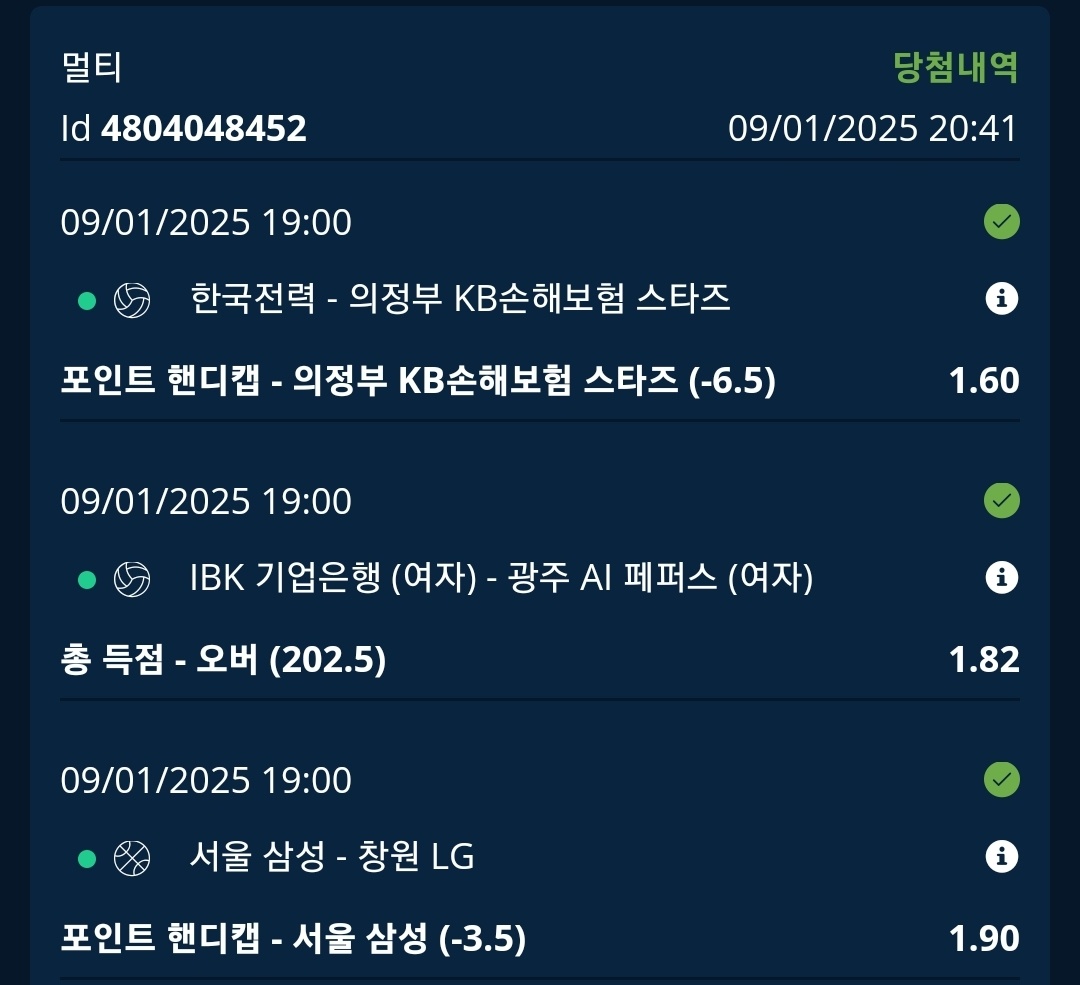Click green checkmark on third bet leg
Viewport: 1080px width, 985px height.
(x=1001, y=780)
